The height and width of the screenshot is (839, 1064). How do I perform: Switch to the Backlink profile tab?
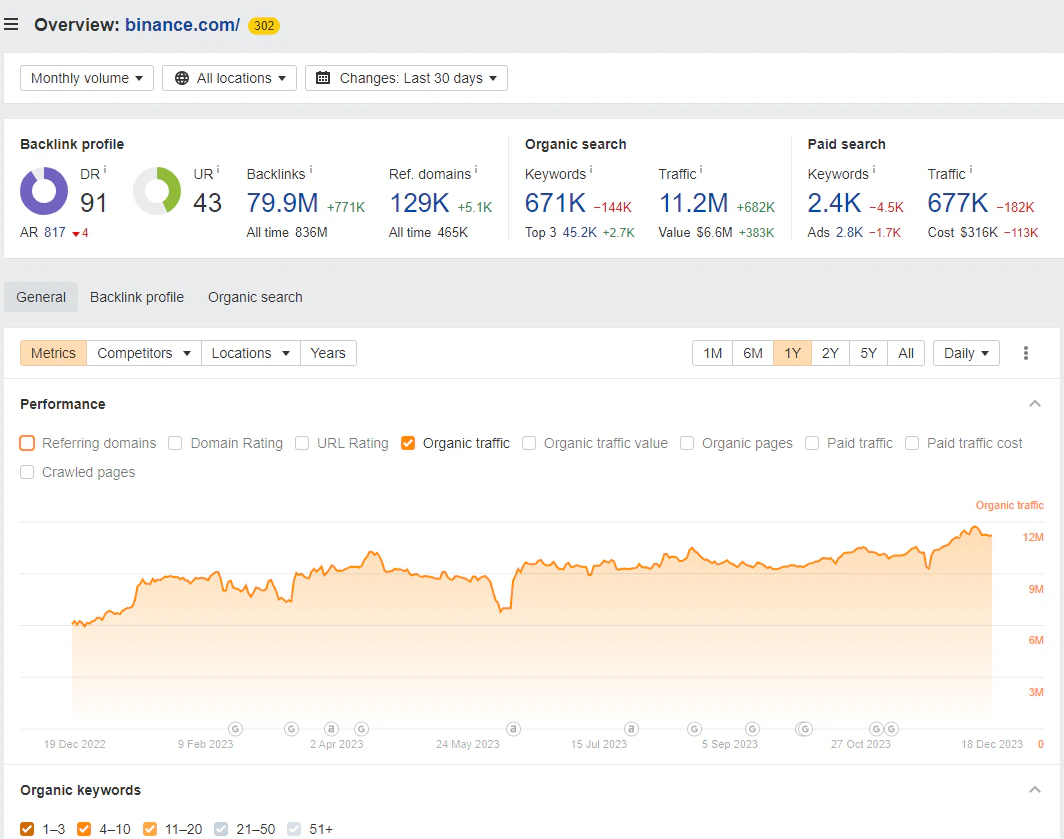(x=137, y=297)
